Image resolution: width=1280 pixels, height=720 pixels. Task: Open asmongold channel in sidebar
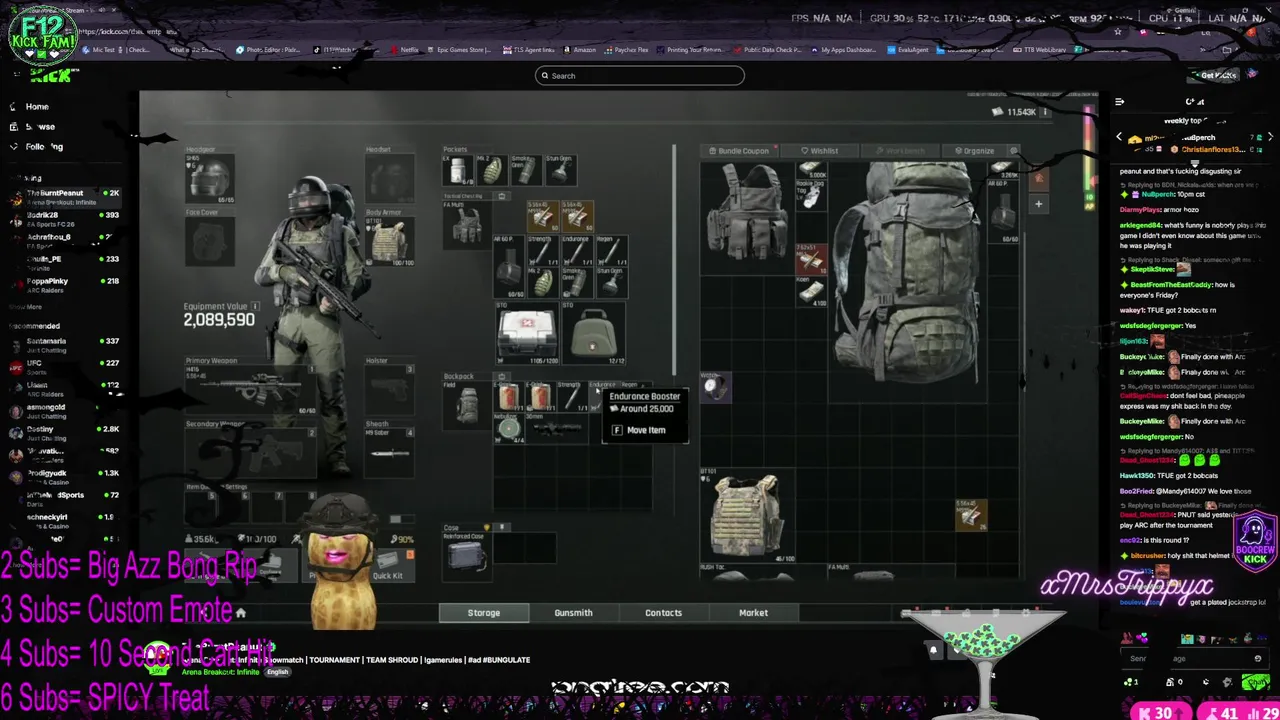(x=64, y=411)
